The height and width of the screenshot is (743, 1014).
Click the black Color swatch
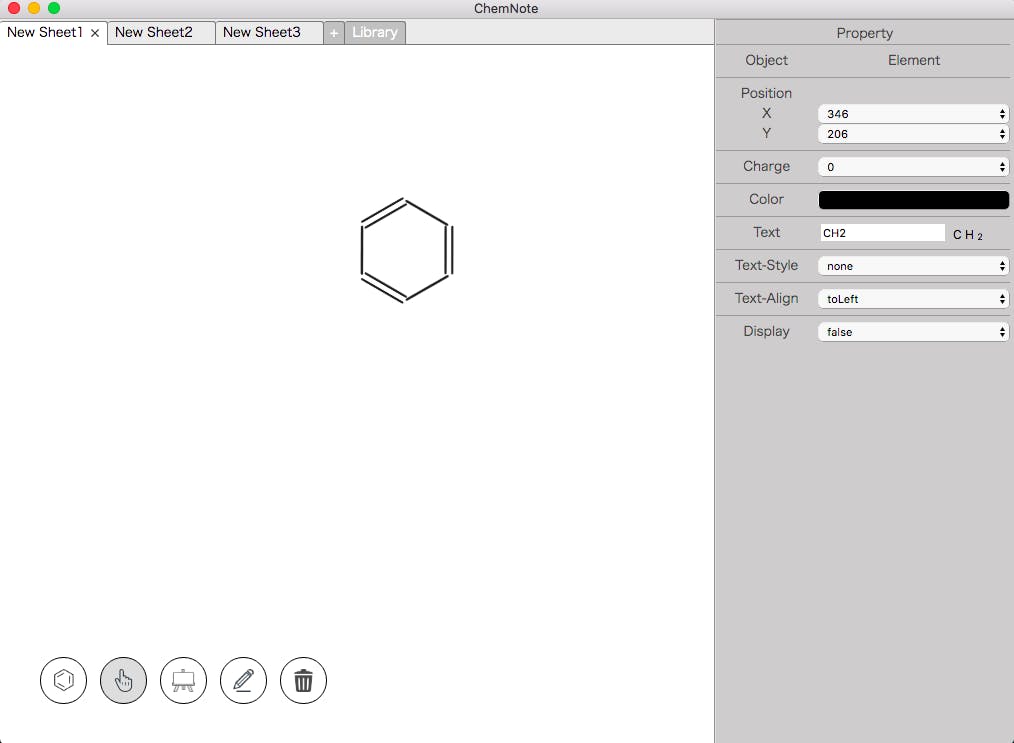click(x=913, y=200)
